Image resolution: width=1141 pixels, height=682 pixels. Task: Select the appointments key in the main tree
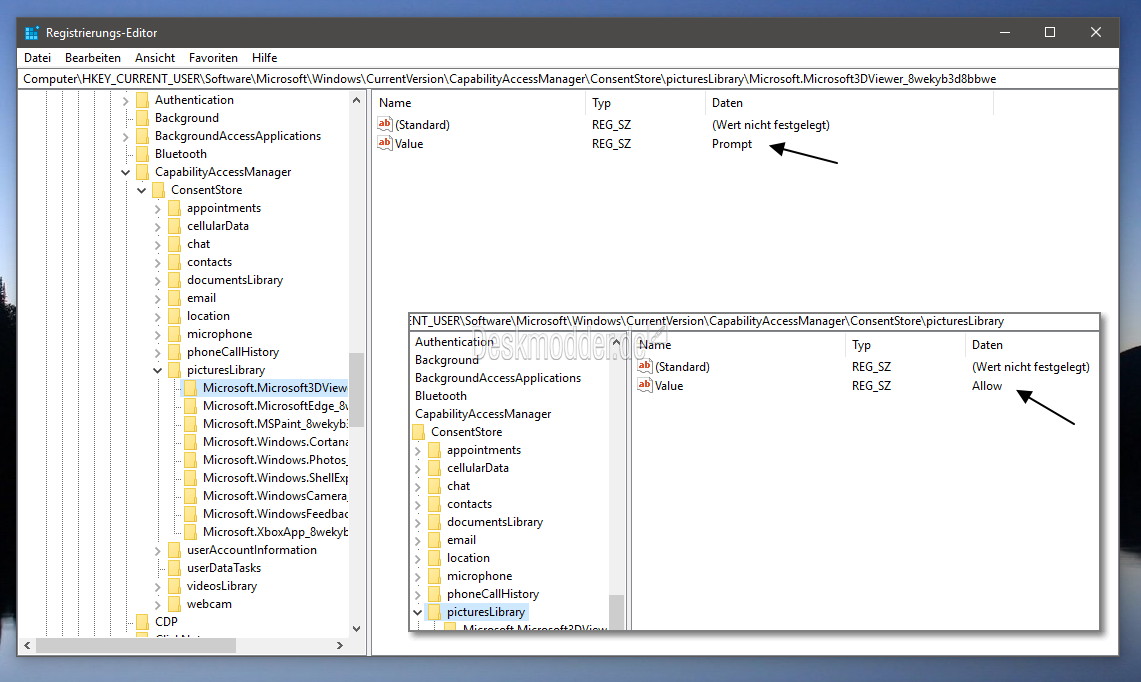[223, 208]
